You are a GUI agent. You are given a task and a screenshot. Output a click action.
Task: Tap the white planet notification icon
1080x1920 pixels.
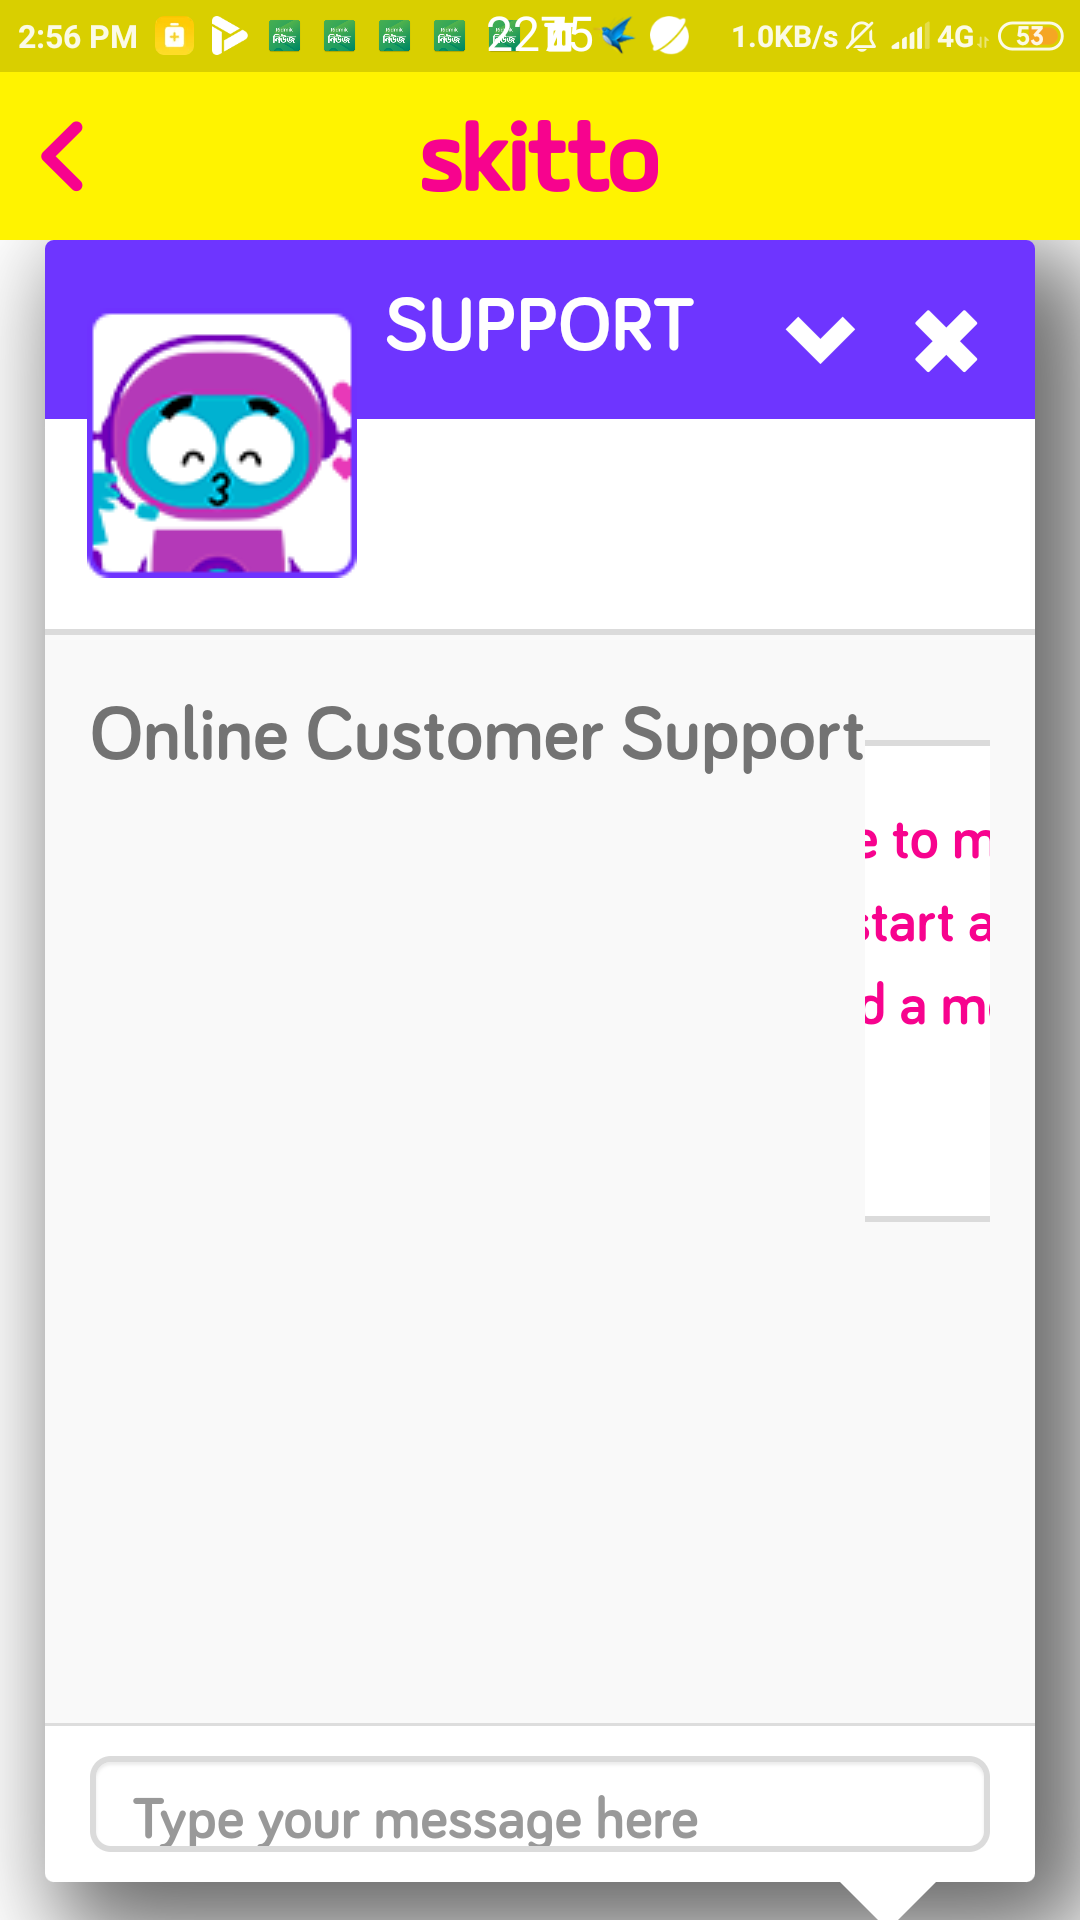click(x=669, y=37)
